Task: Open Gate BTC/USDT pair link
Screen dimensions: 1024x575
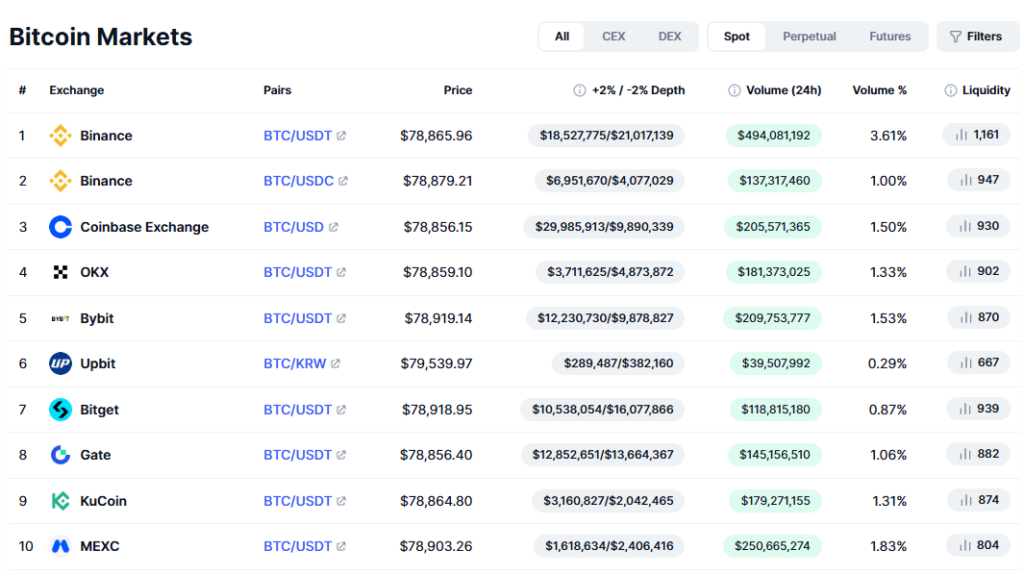Action: [x=297, y=455]
